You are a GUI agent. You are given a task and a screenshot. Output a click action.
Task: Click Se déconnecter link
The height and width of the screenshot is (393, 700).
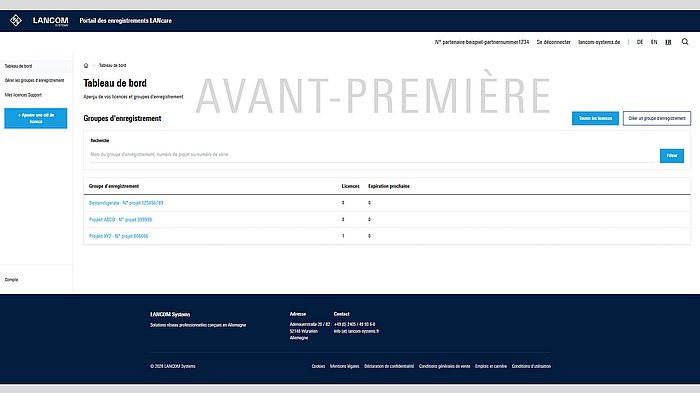[x=554, y=42]
